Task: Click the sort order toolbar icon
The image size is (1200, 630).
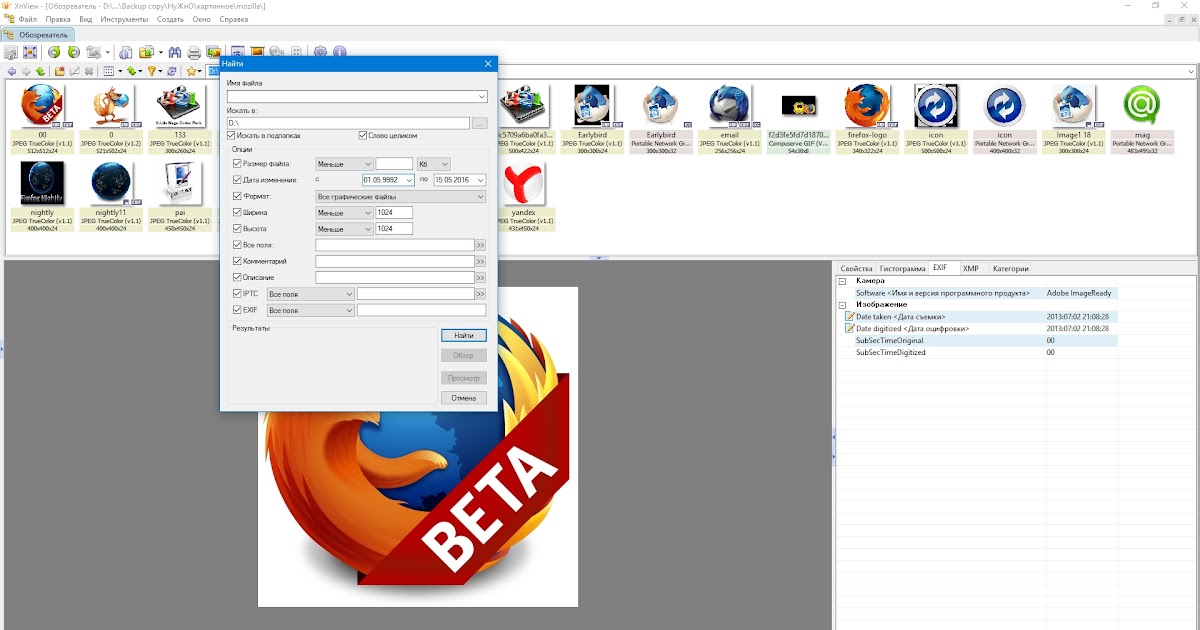Action: pos(132,71)
